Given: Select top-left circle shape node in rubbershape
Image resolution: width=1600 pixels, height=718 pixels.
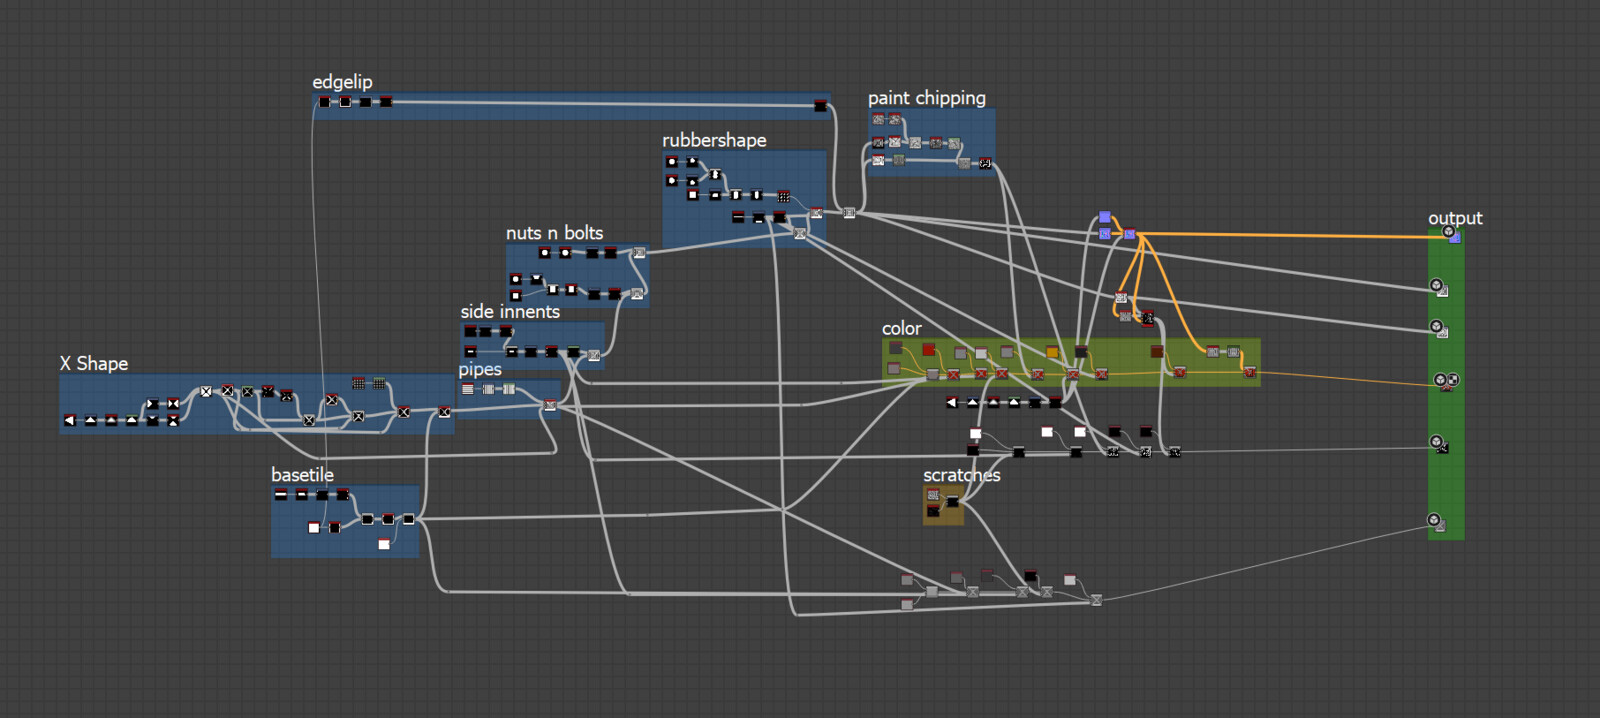Looking at the screenshot, I should pyautogui.click(x=672, y=161).
